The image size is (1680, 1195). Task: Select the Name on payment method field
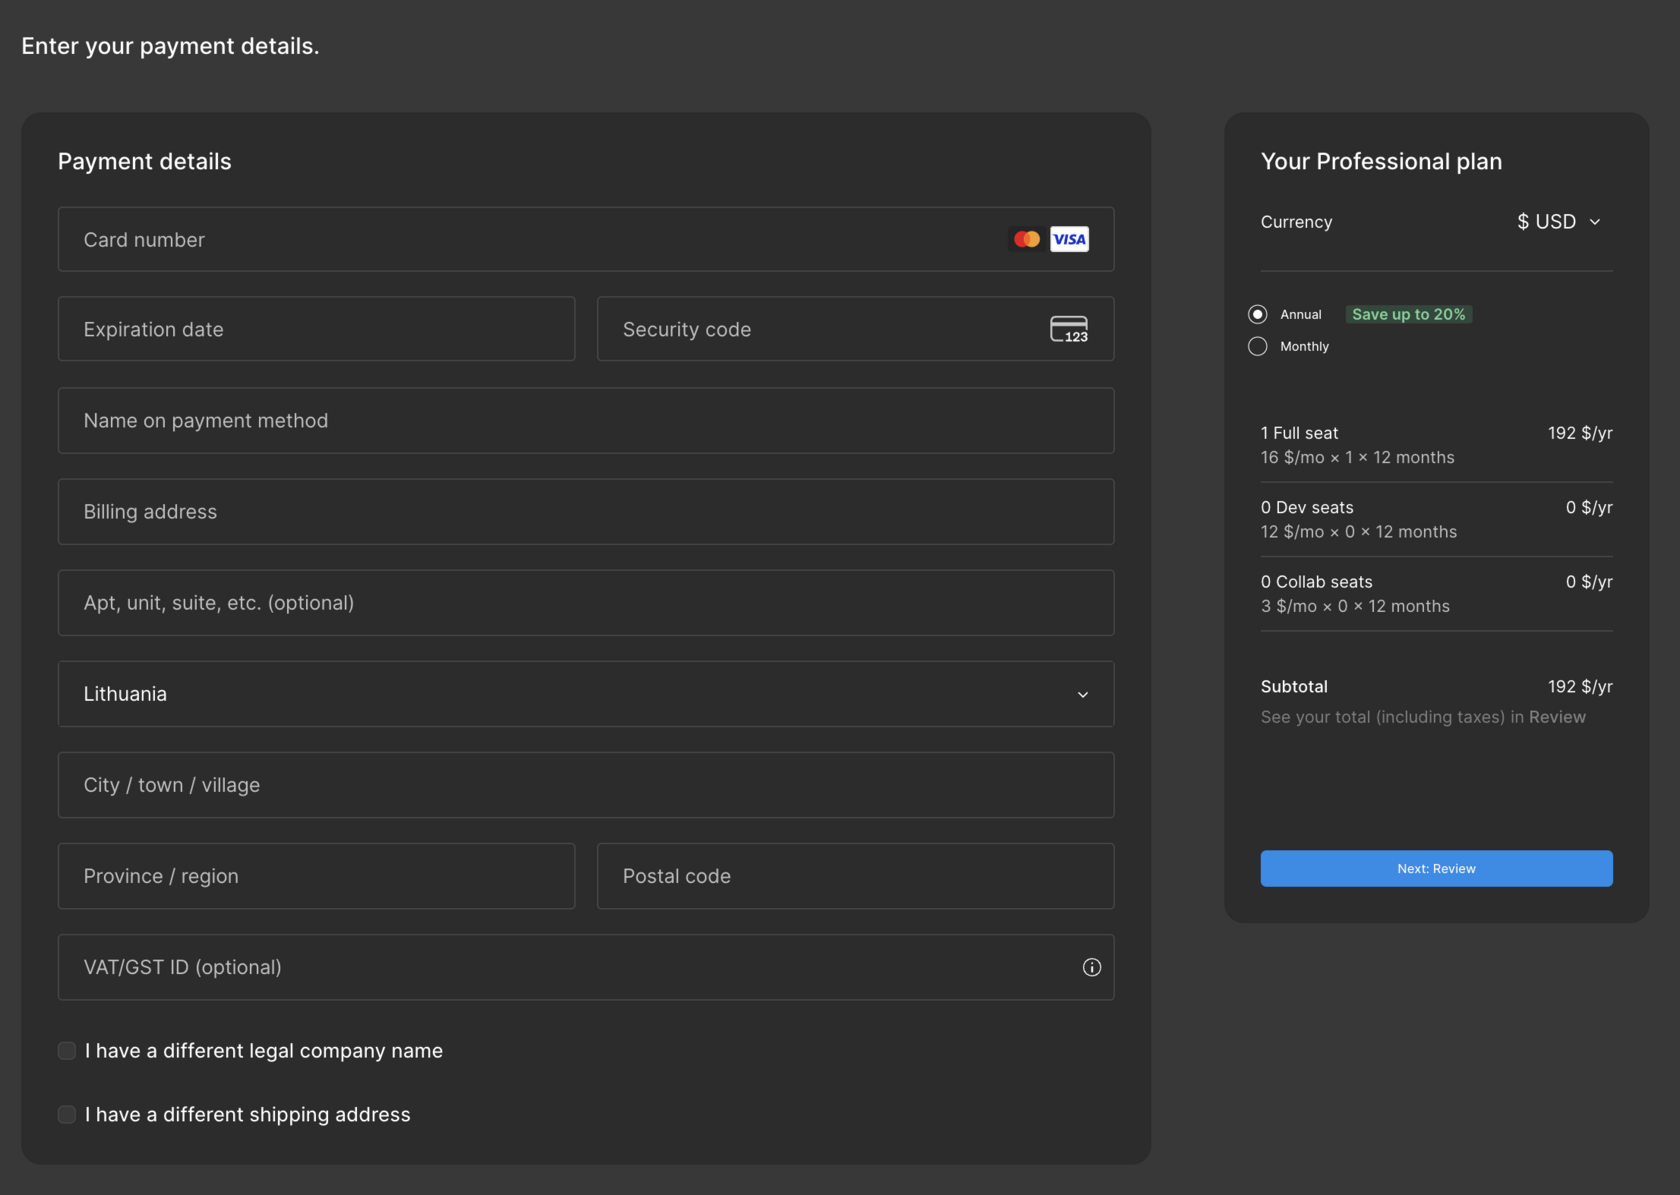[585, 421]
